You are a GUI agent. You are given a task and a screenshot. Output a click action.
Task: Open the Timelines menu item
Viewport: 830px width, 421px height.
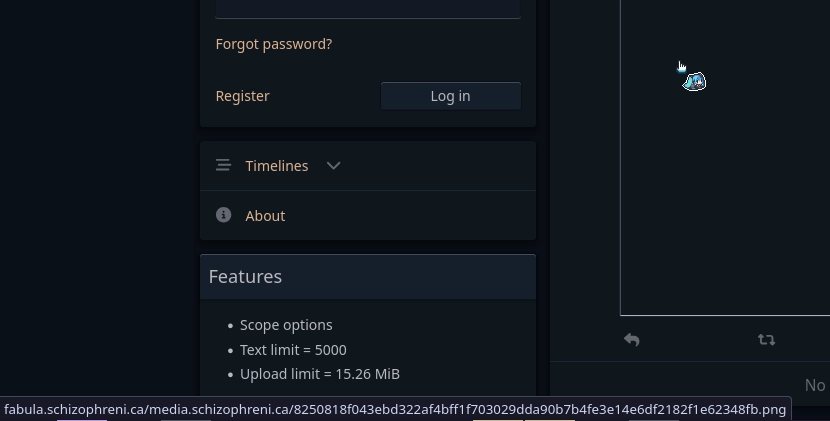[277, 166]
